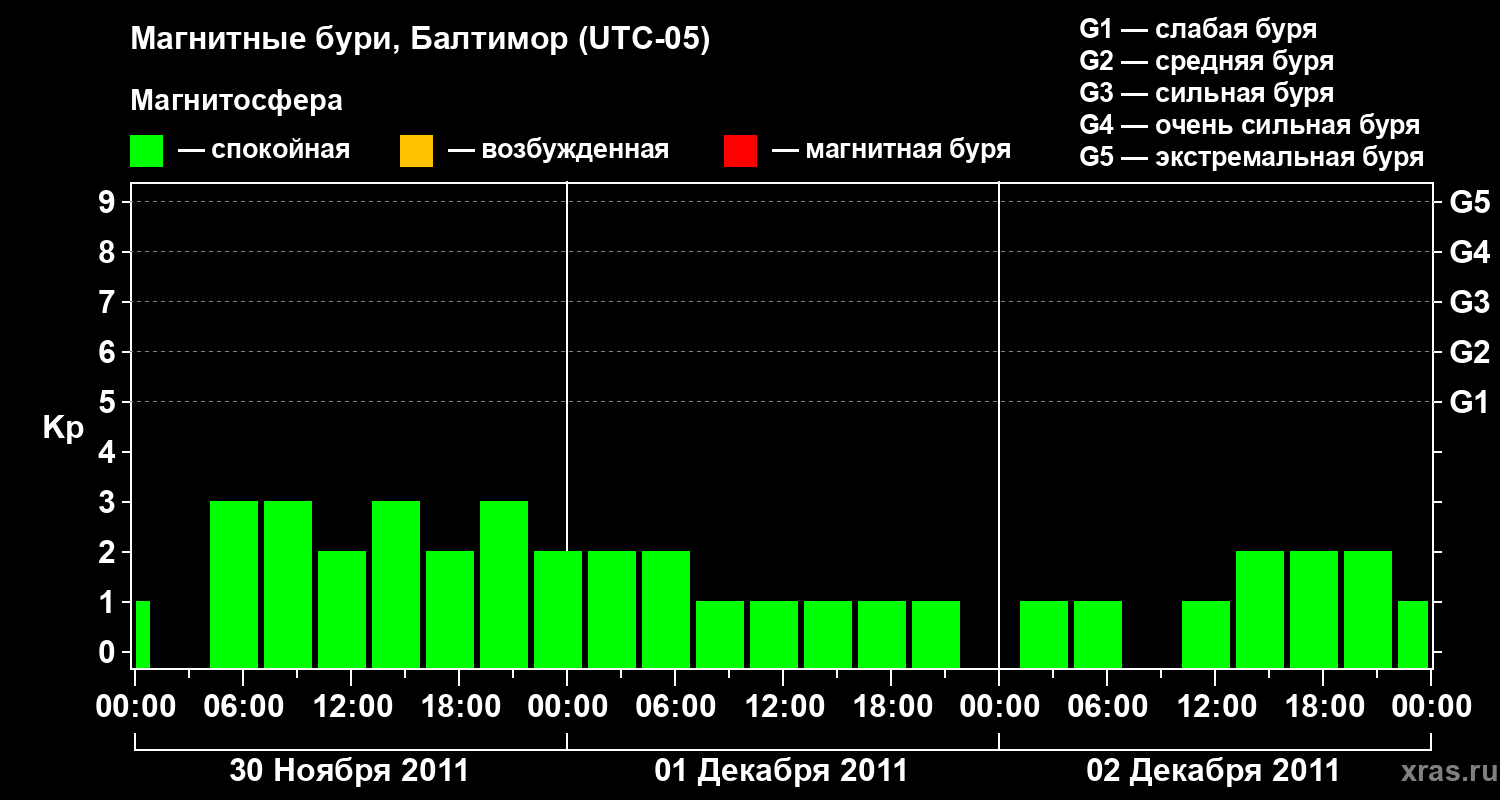The image size is (1500, 800).
Task: Click the line 'G5 — экстремальная буря'
Action: 1251,157
